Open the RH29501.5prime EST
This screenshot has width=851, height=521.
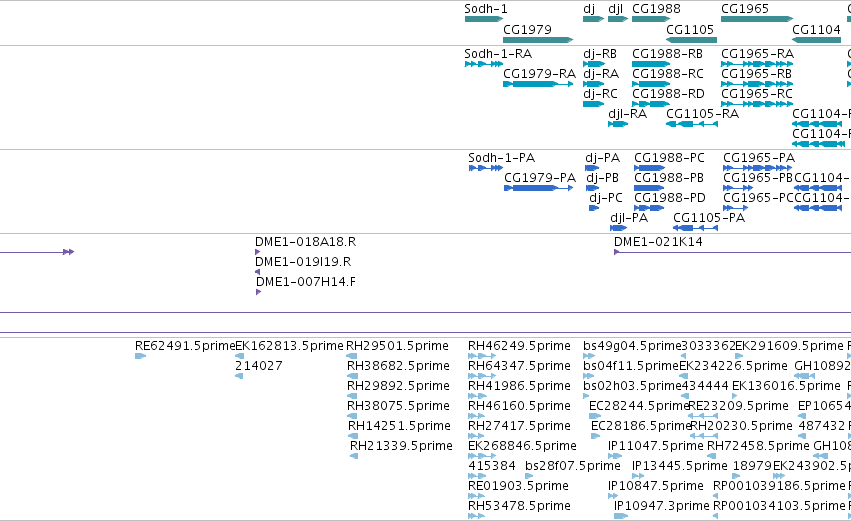coord(352,357)
